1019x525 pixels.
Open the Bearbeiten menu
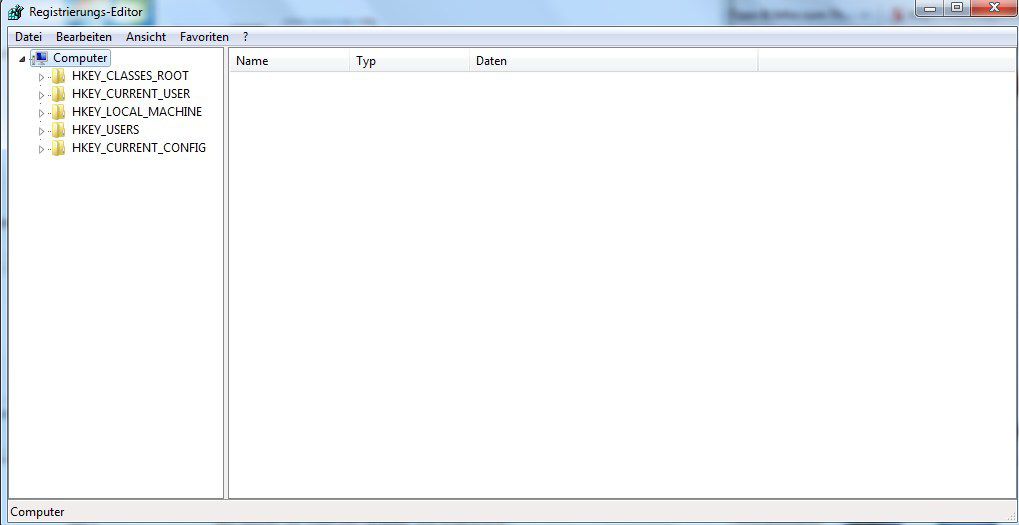[x=84, y=37]
